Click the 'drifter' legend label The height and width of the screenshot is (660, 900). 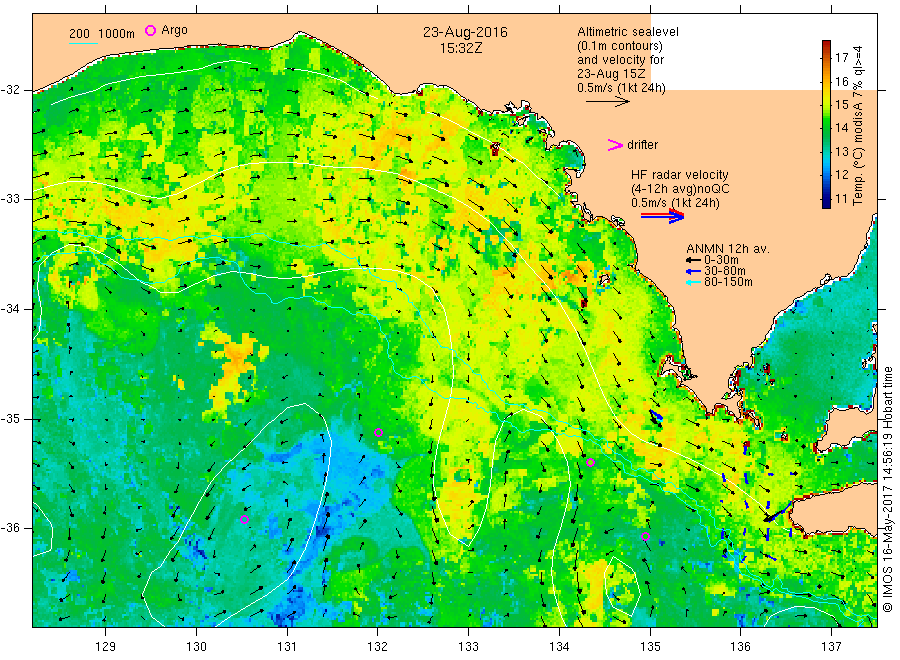click(x=642, y=145)
